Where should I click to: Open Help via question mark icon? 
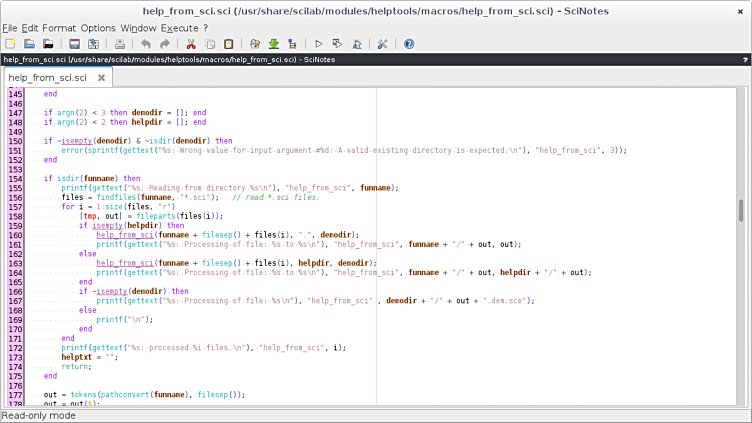coord(409,44)
